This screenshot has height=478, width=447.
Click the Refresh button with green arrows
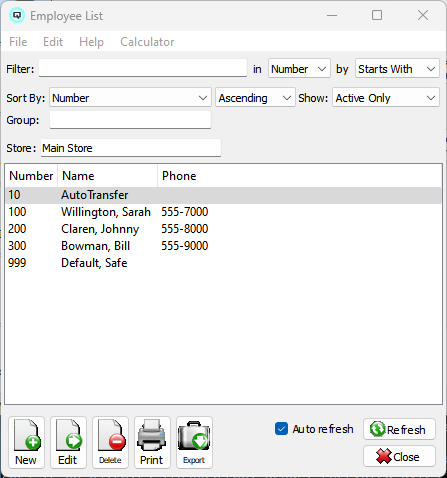coord(399,429)
